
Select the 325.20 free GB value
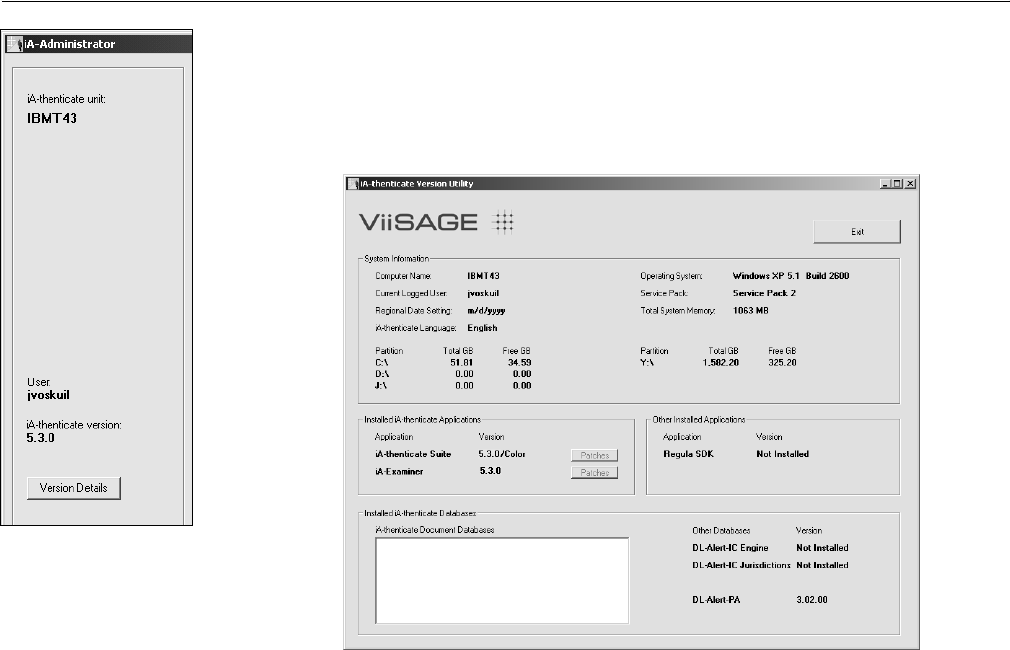tap(782, 363)
